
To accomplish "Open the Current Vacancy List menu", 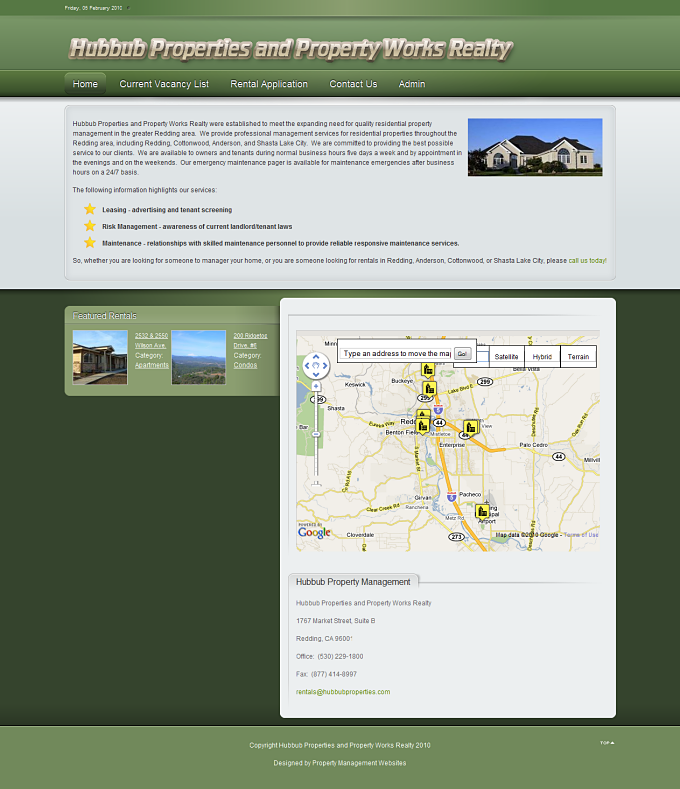I will (164, 84).
